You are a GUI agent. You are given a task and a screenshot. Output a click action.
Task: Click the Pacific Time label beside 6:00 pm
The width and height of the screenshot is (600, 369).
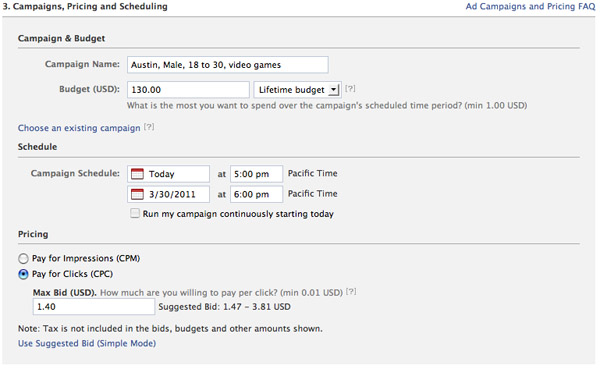pyautogui.click(x=313, y=193)
